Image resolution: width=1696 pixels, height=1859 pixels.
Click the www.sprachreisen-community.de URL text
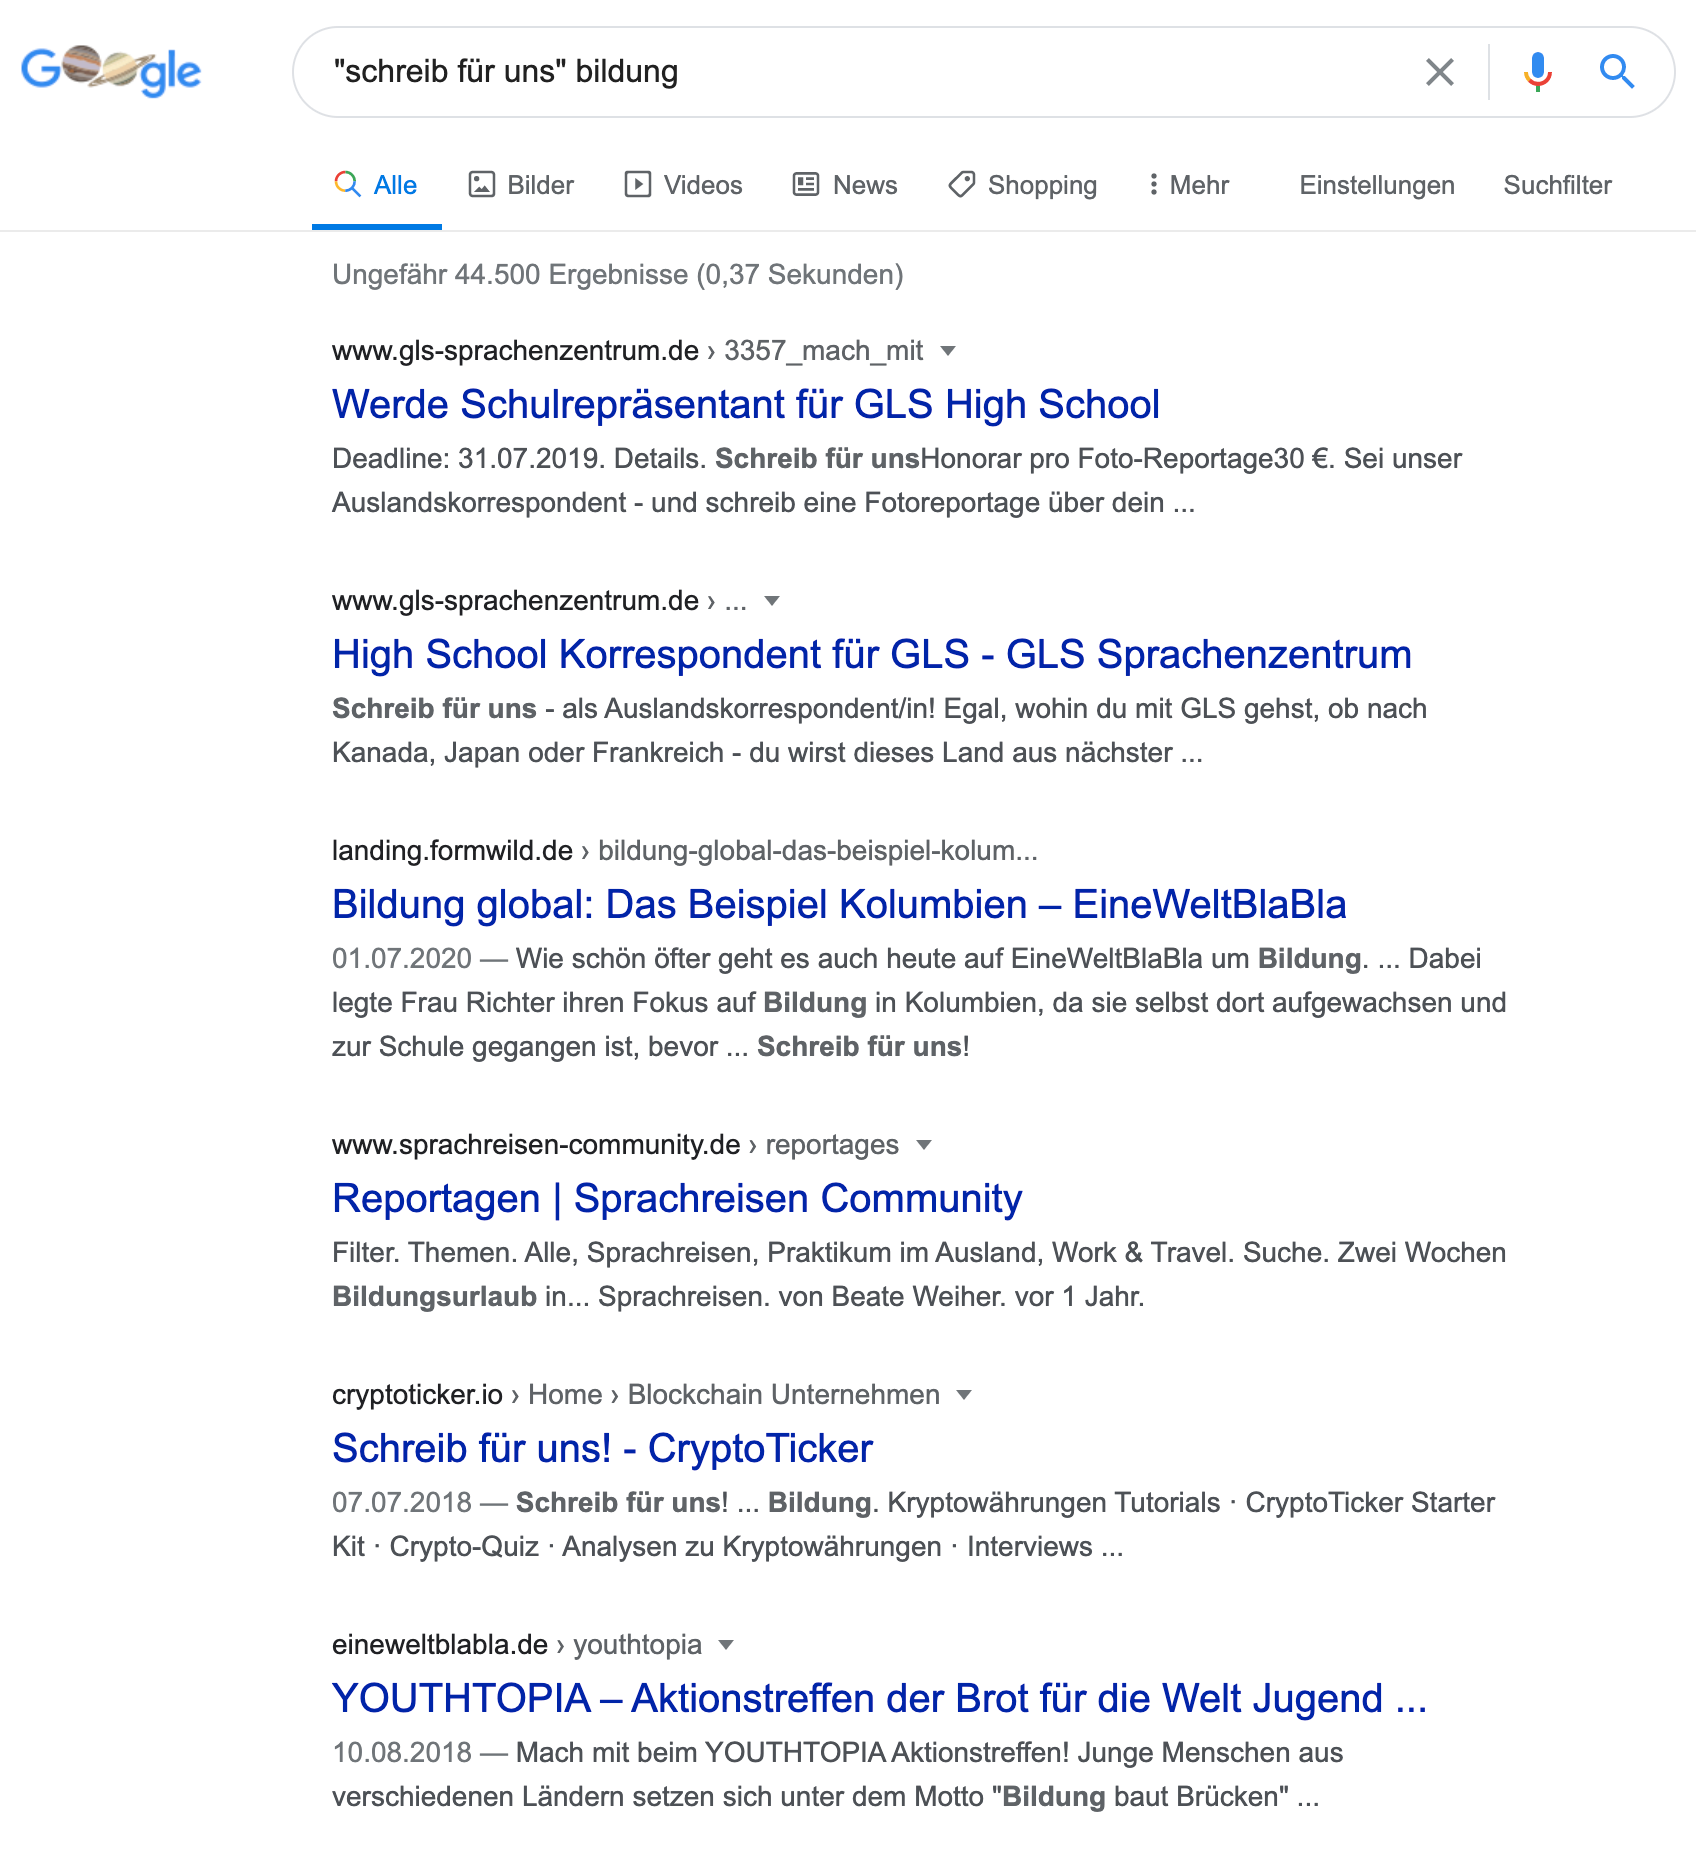click(536, 1145)
